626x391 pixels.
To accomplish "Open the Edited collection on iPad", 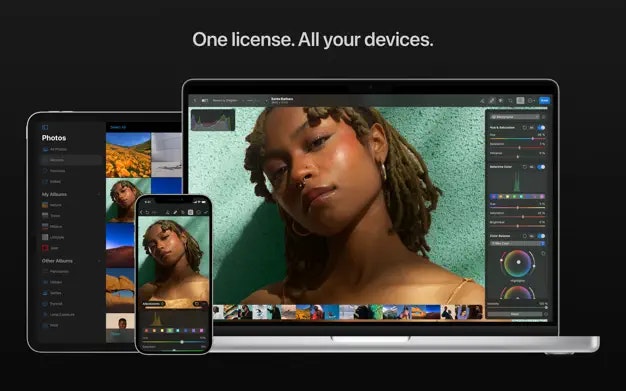I will (x=52, y=181).
